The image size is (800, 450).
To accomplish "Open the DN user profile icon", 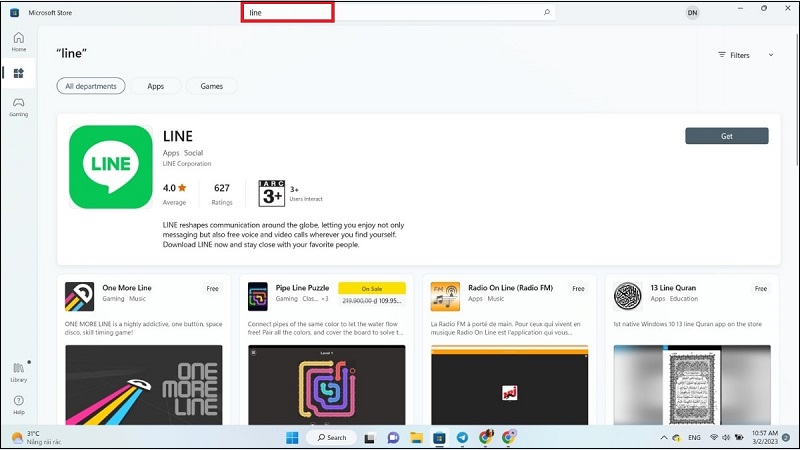I will tap(692, 12).
